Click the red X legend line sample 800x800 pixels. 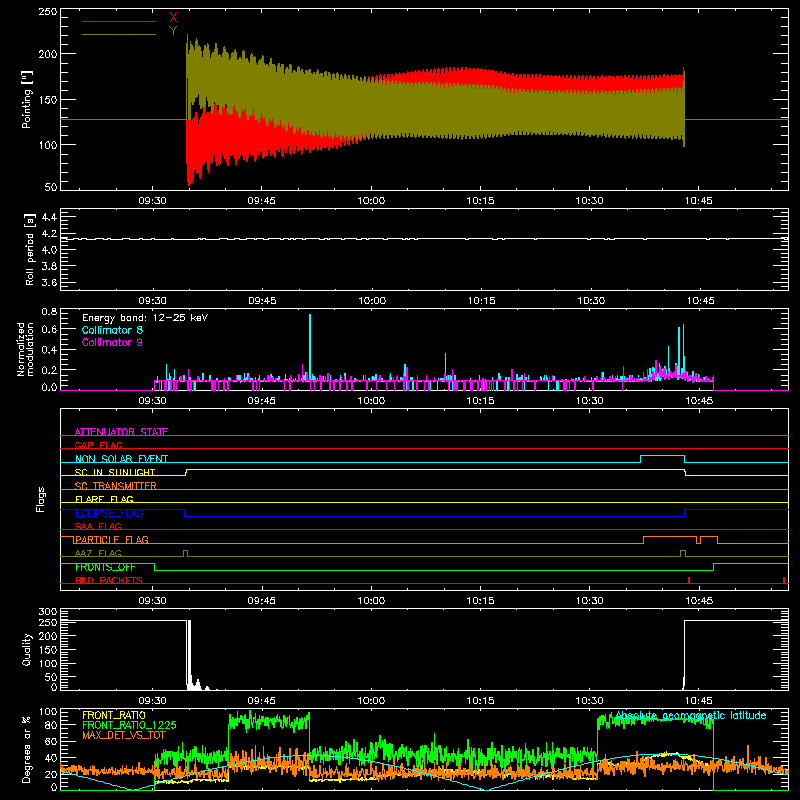tap(119, 21)
